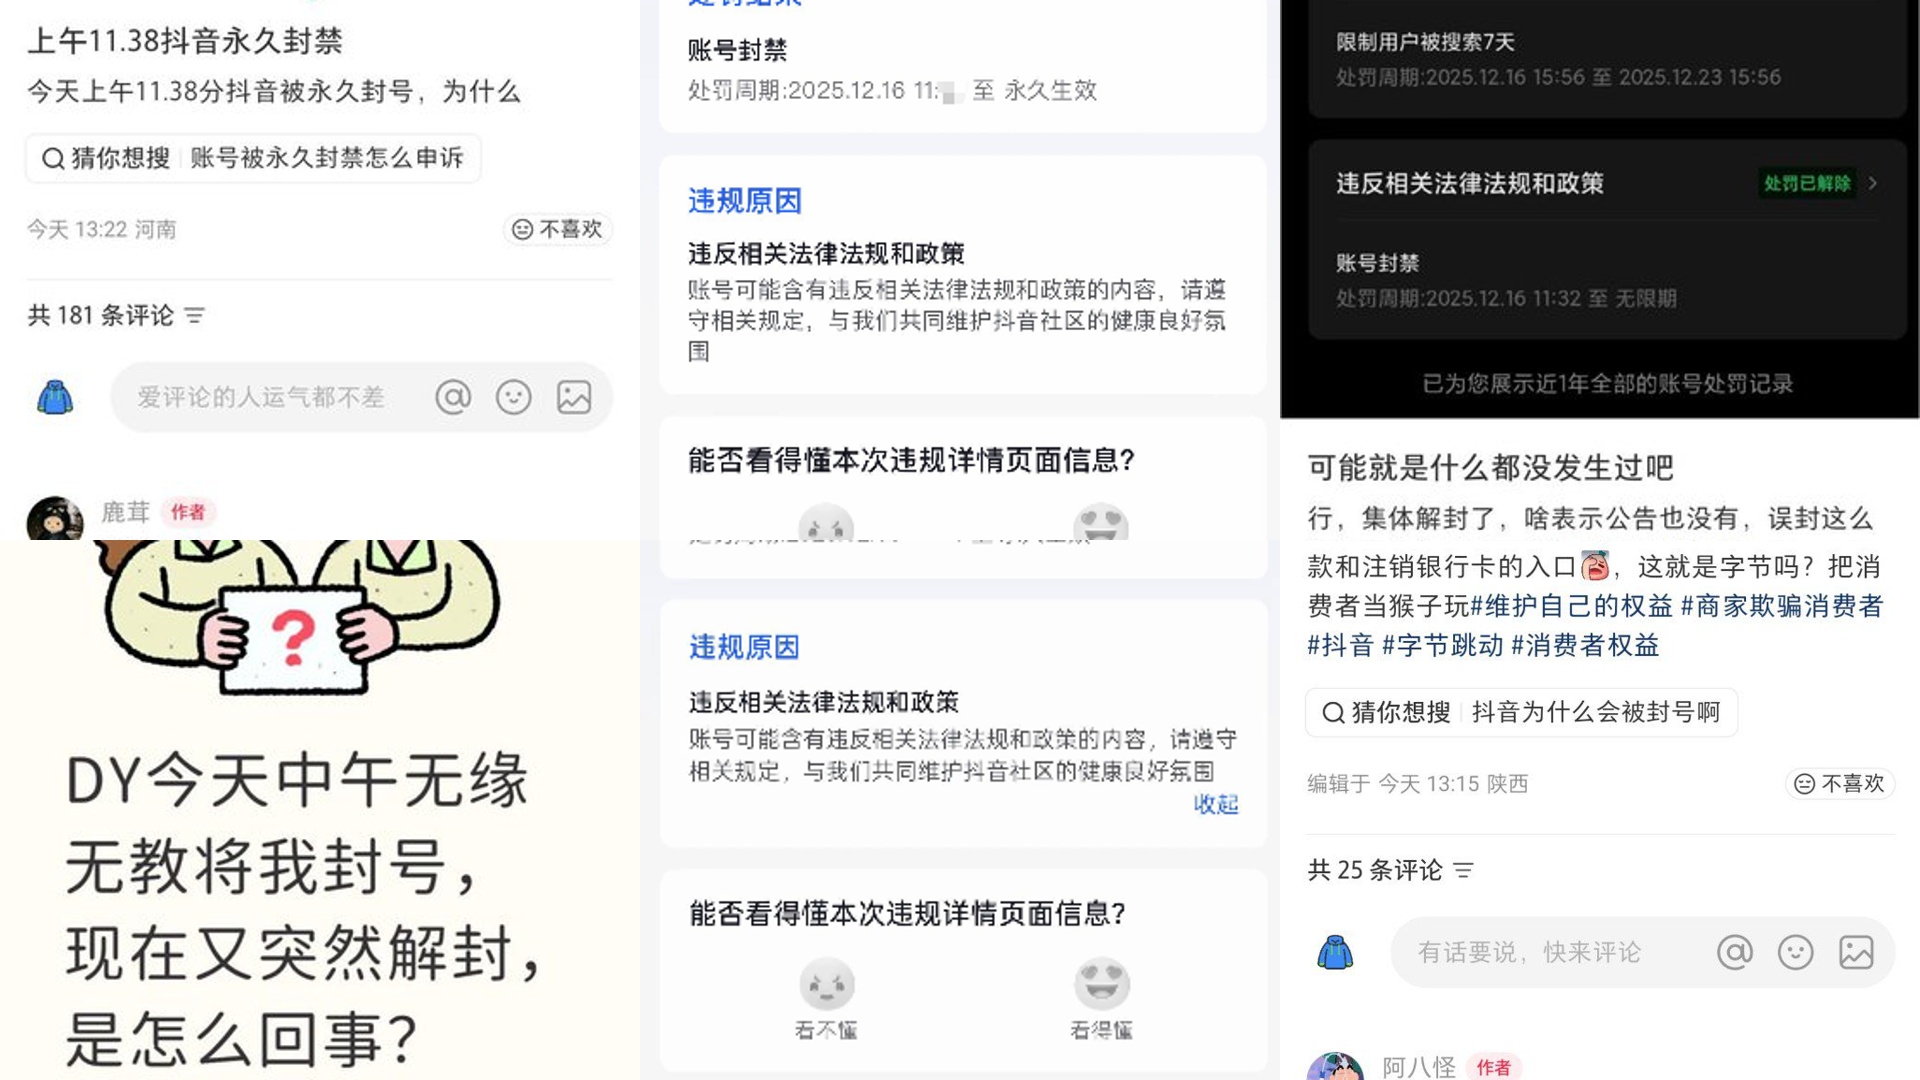
Task: Select the 看得懂 feedback face
Action: [x=1101, y=985]
